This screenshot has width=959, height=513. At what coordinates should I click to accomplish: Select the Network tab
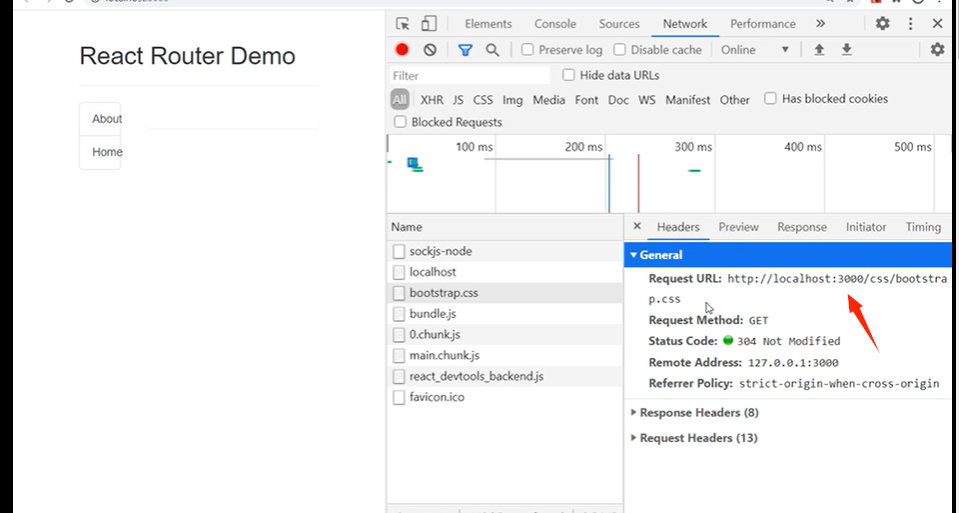coord(685,24)
